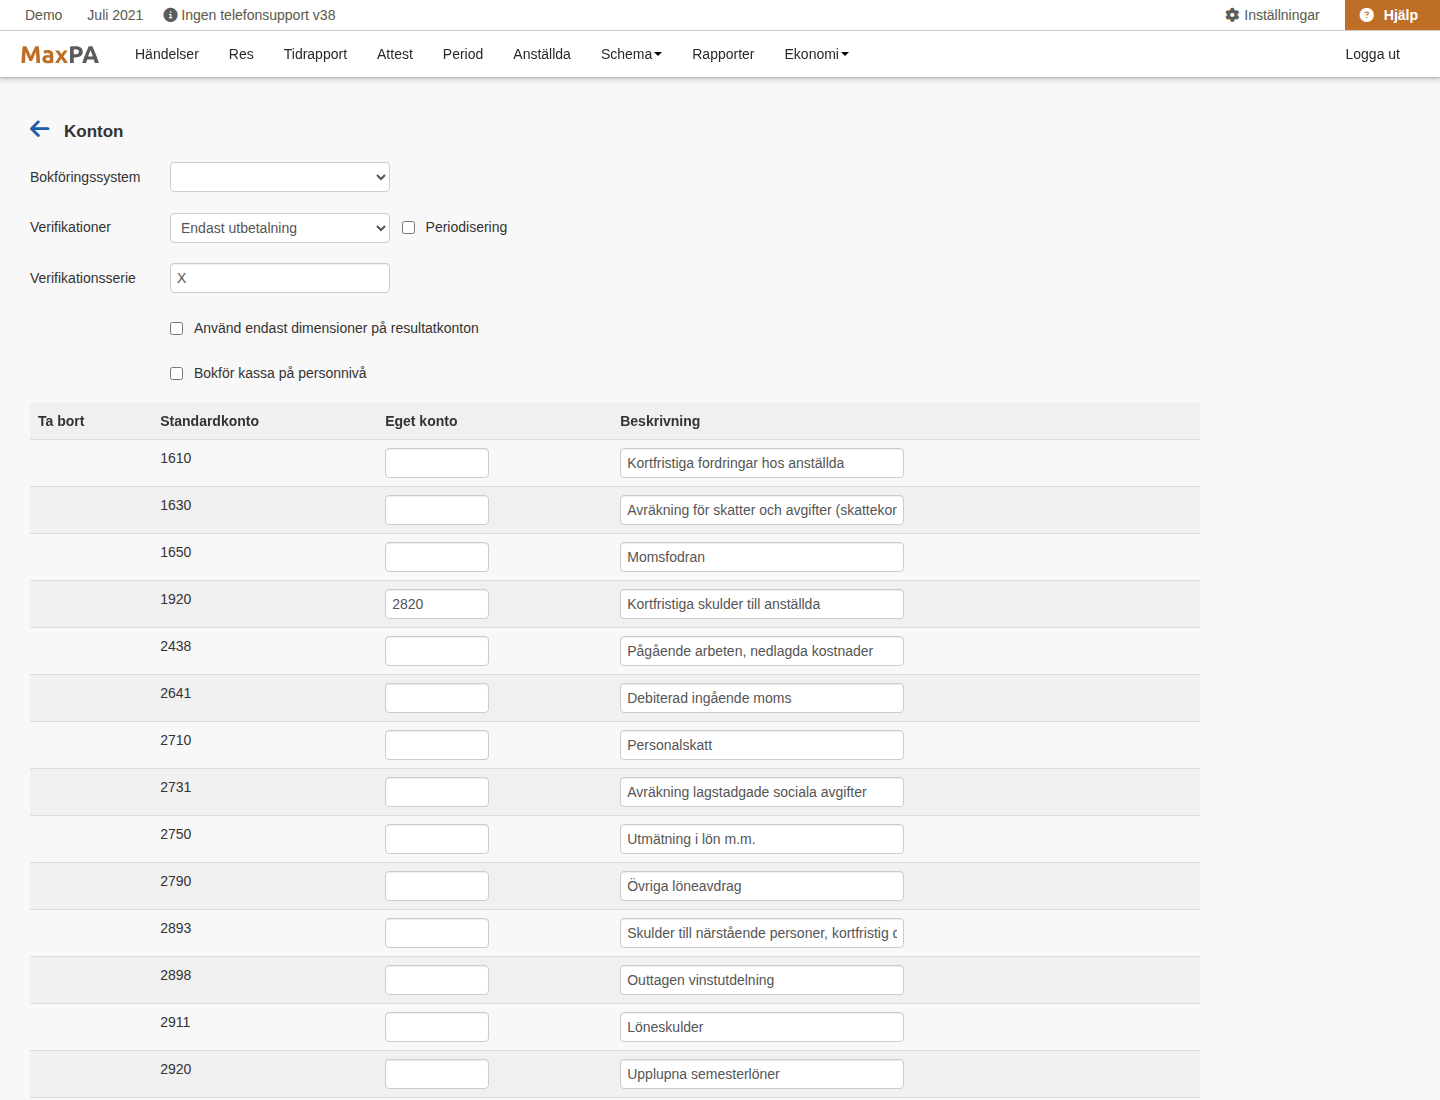Go to the Tidrapport page
1440x1100 pixels.
tap(315, 54)
